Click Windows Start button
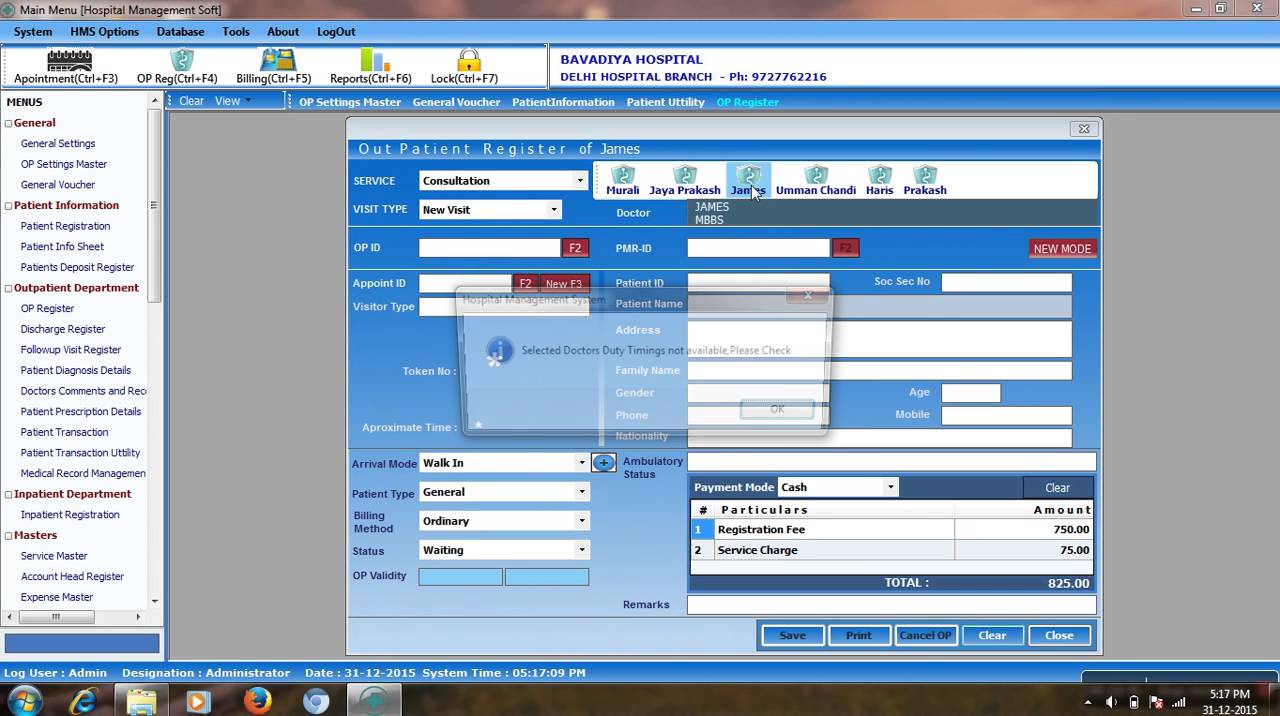 24,700
